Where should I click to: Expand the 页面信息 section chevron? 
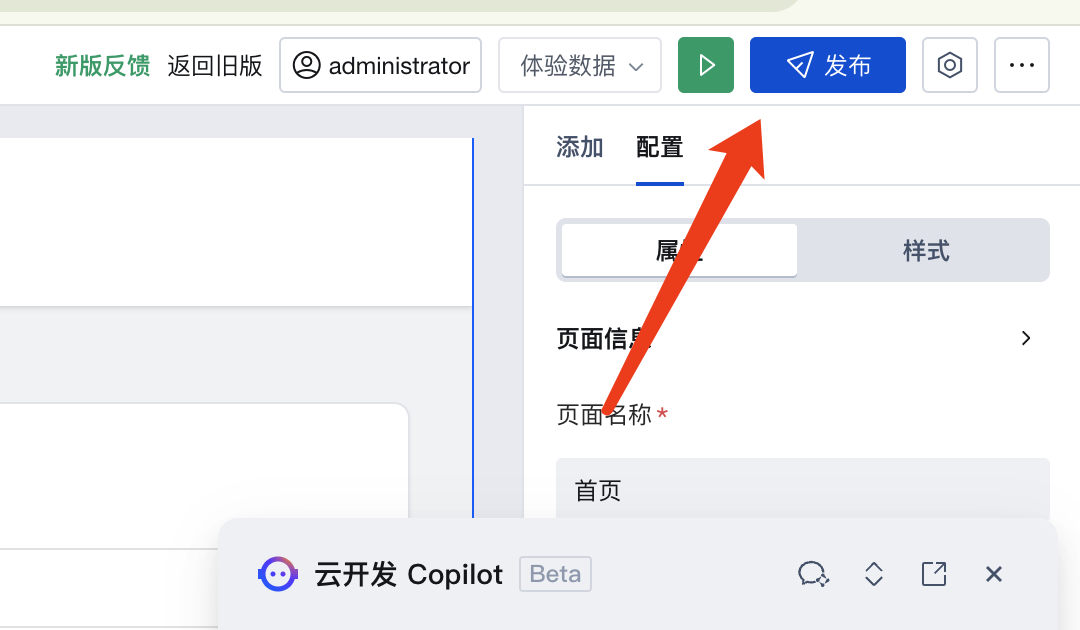[x=1026, y=338]
